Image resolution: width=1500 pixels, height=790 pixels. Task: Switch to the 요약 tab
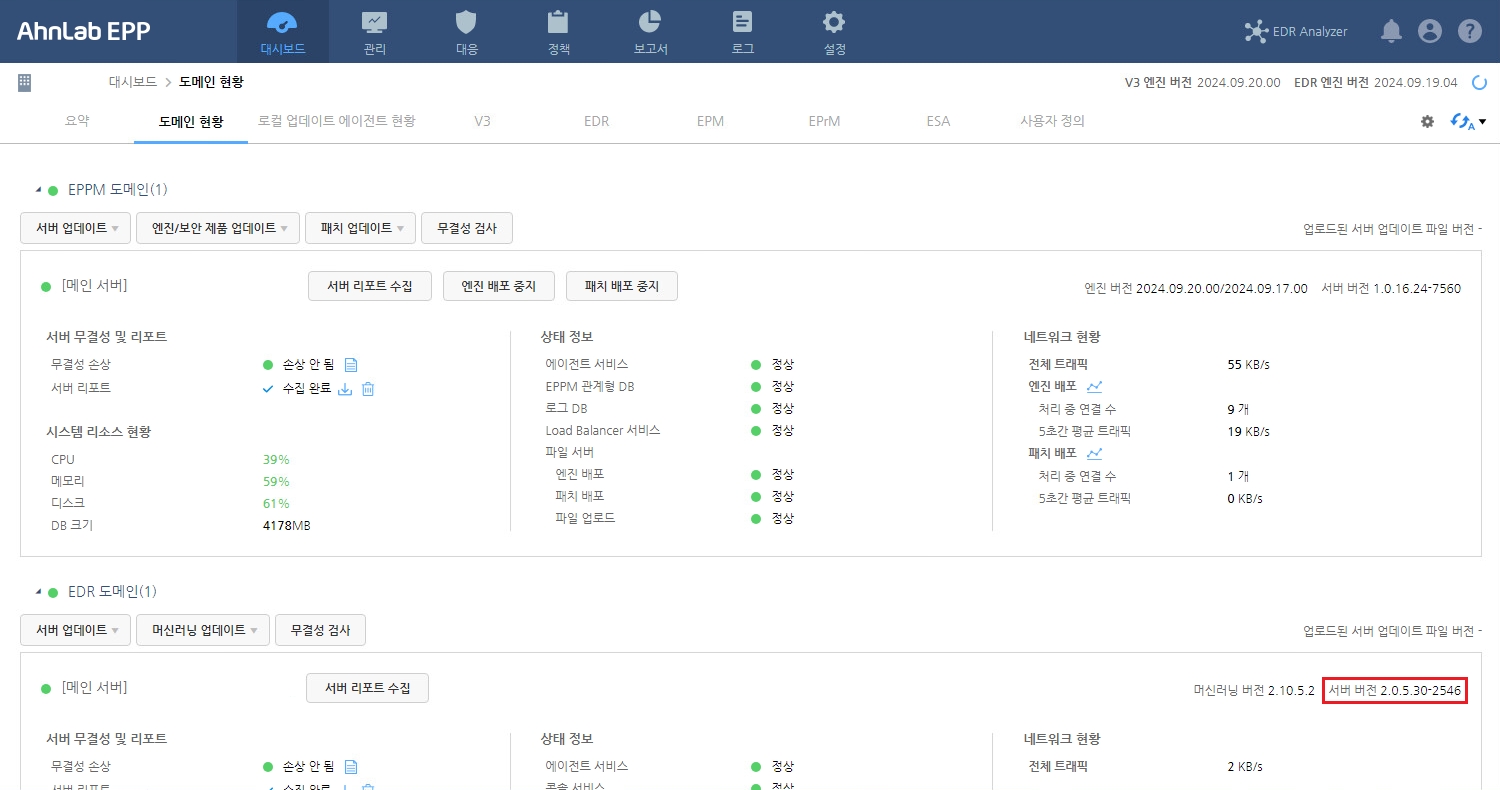77,121
